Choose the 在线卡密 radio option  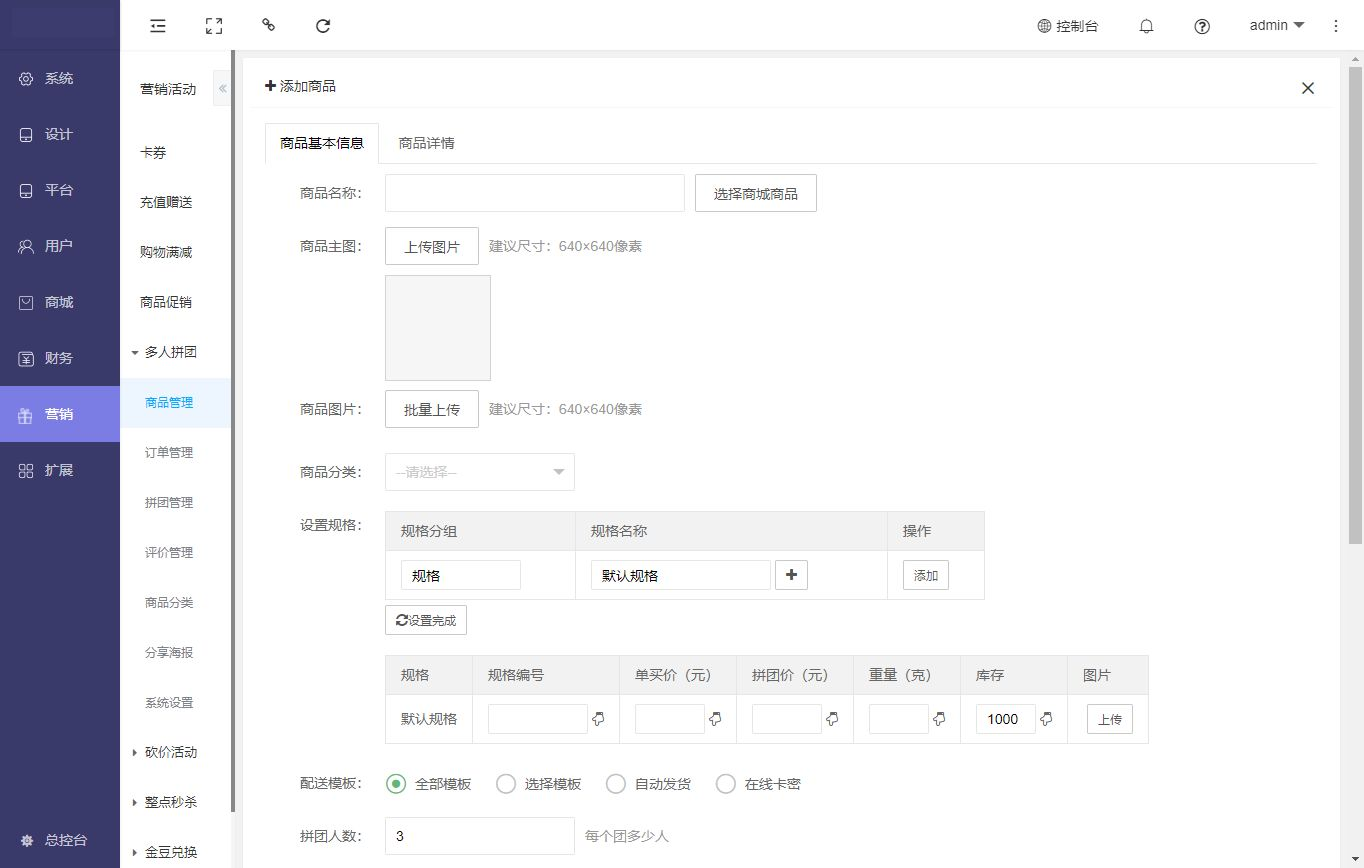click(x=726, y=784)
